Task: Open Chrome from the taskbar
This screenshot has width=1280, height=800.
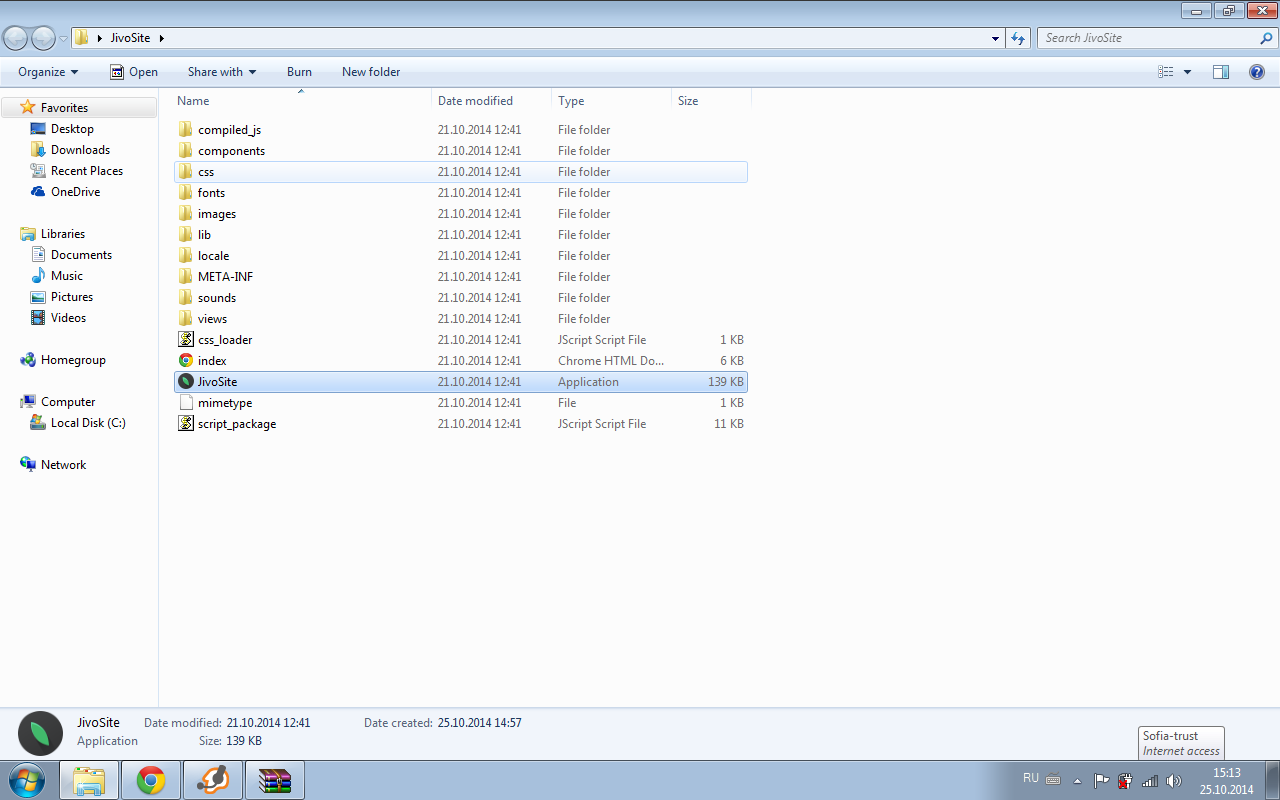Action: click(151, 780)
